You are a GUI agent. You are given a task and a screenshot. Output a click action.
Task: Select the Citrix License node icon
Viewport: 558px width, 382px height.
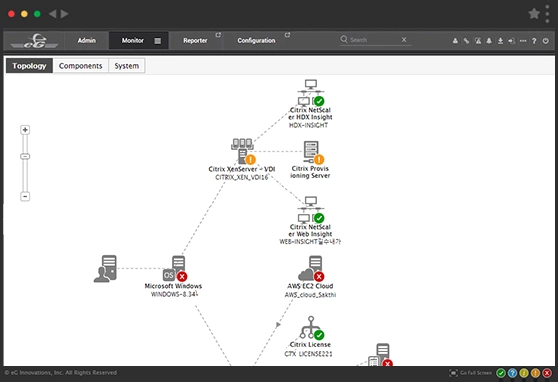pyautogui.click(x=312, y=328)
